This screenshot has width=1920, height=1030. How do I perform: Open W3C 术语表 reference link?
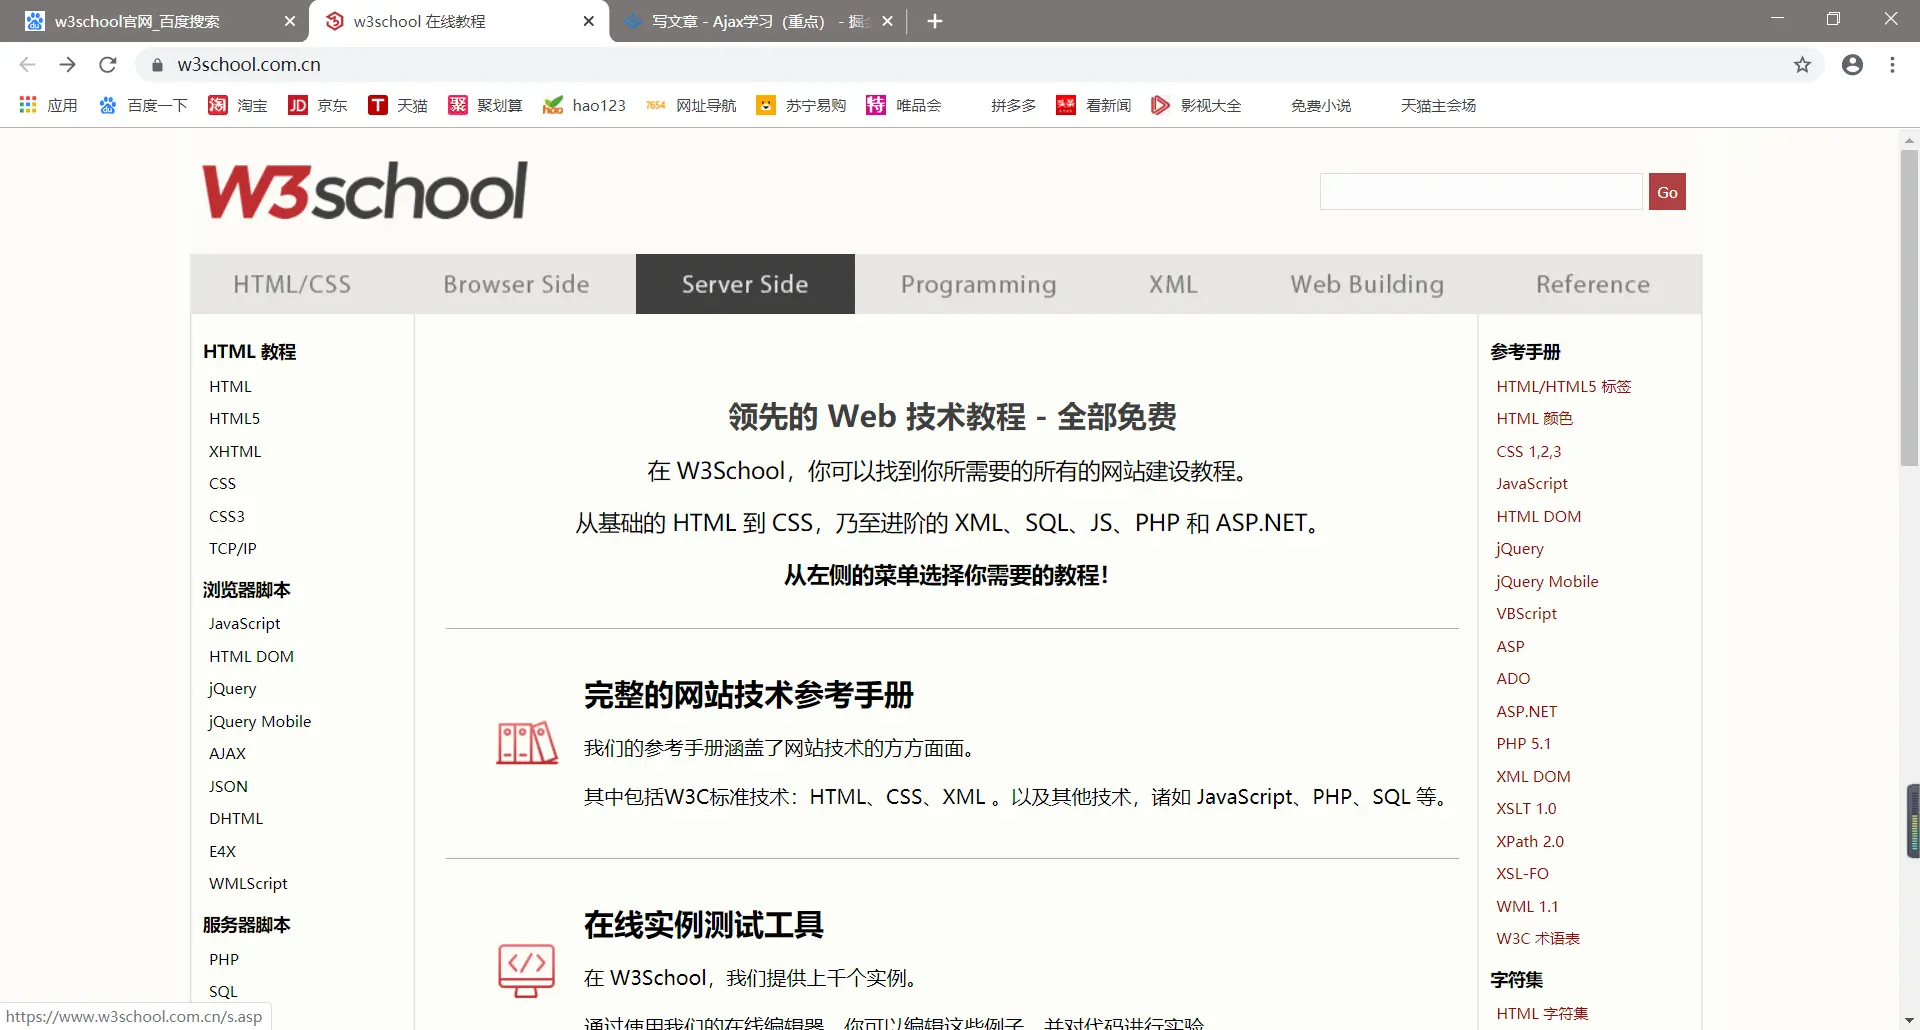tap(1538, 939)
